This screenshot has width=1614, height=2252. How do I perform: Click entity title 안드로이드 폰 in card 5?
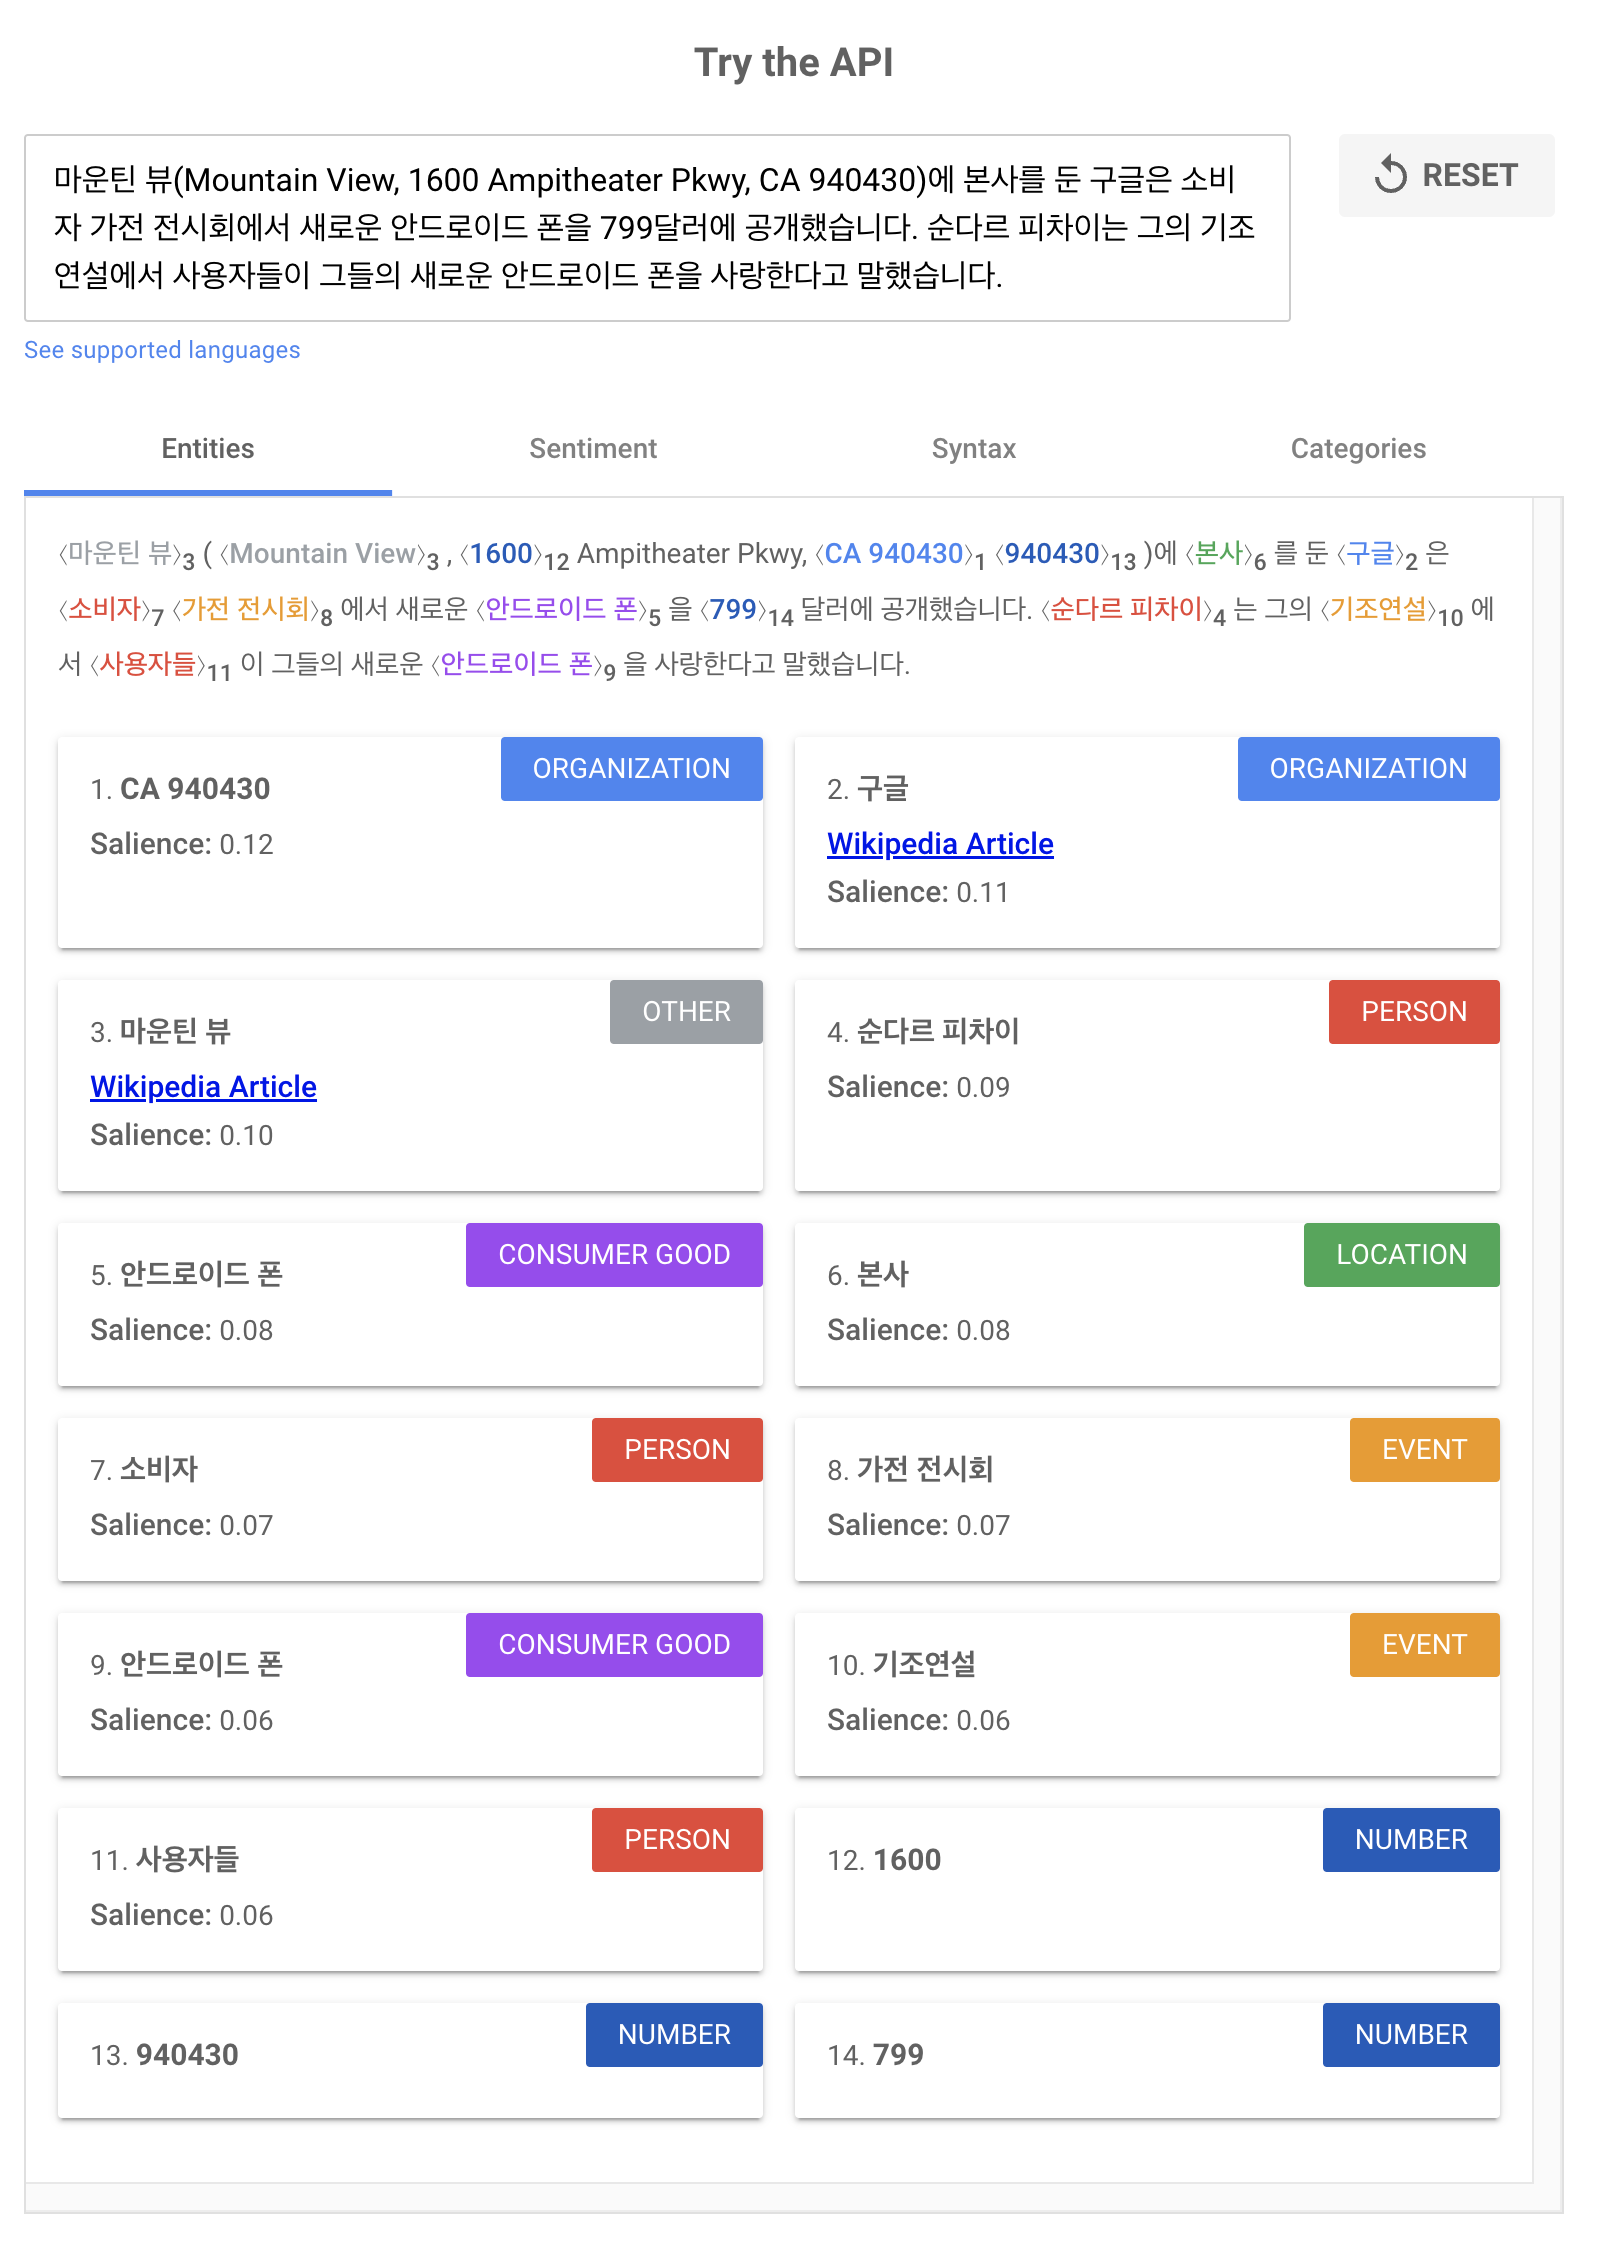coord(202,1275)
